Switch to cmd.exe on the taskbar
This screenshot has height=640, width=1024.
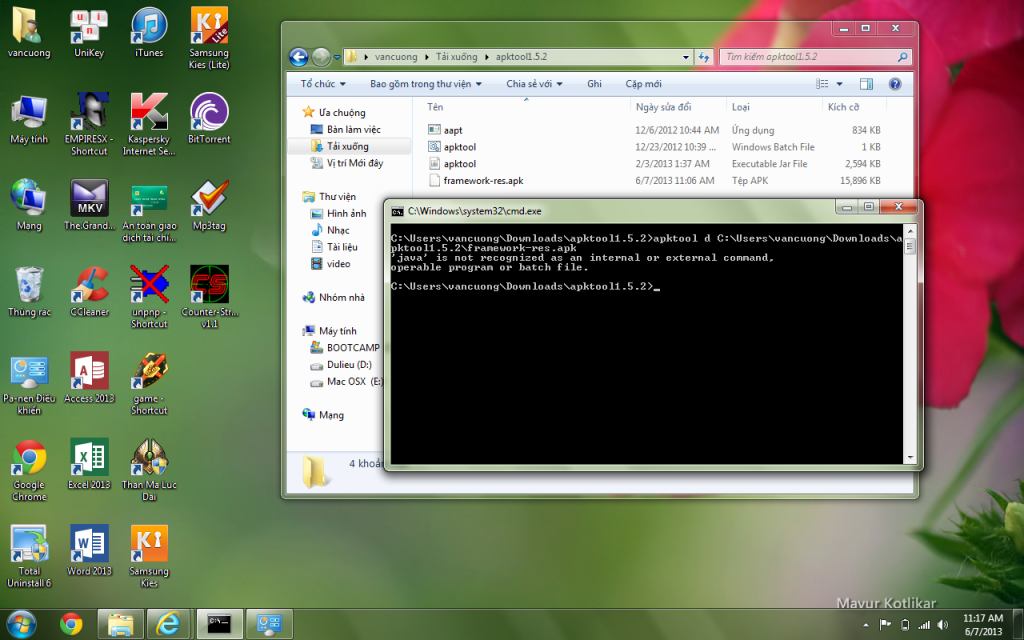tap(219, 624)
